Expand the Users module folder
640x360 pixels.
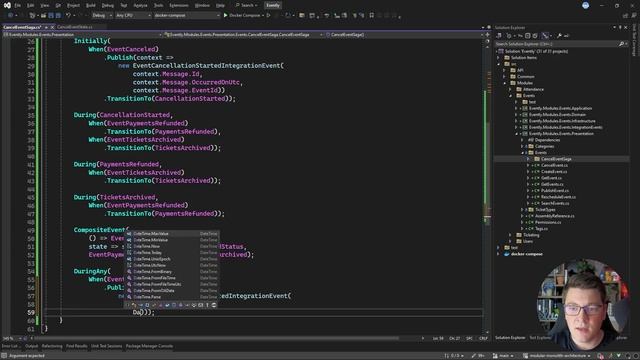click(510, 241)
